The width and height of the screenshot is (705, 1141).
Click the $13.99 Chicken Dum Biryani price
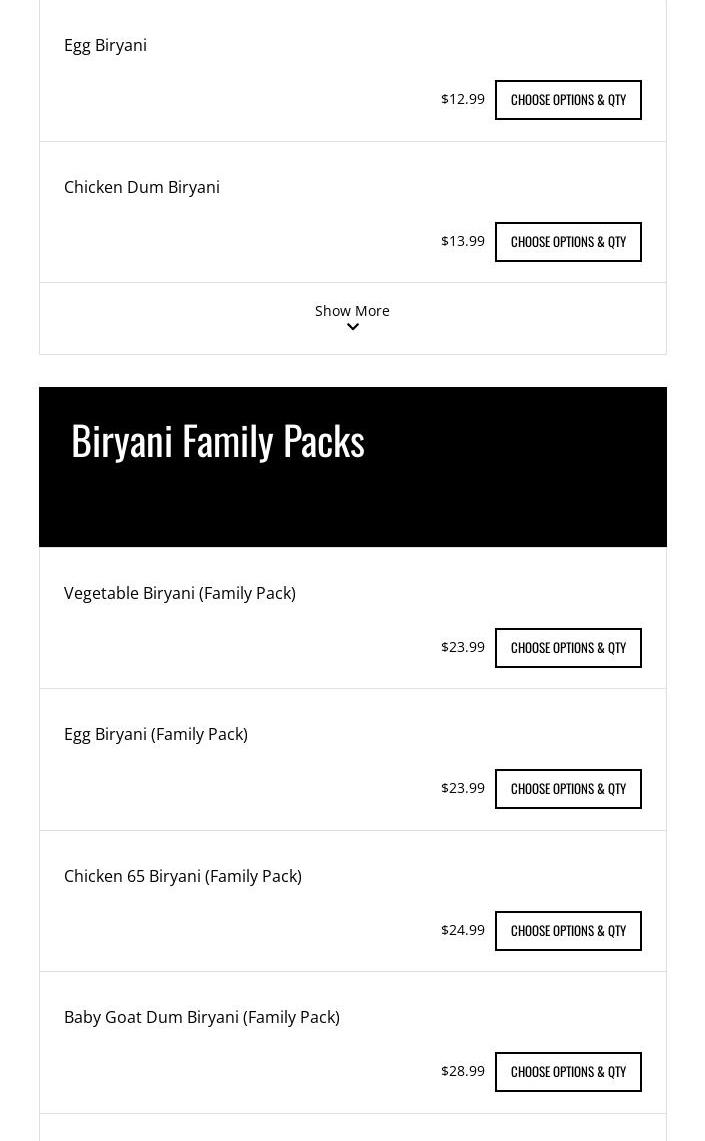463,241
